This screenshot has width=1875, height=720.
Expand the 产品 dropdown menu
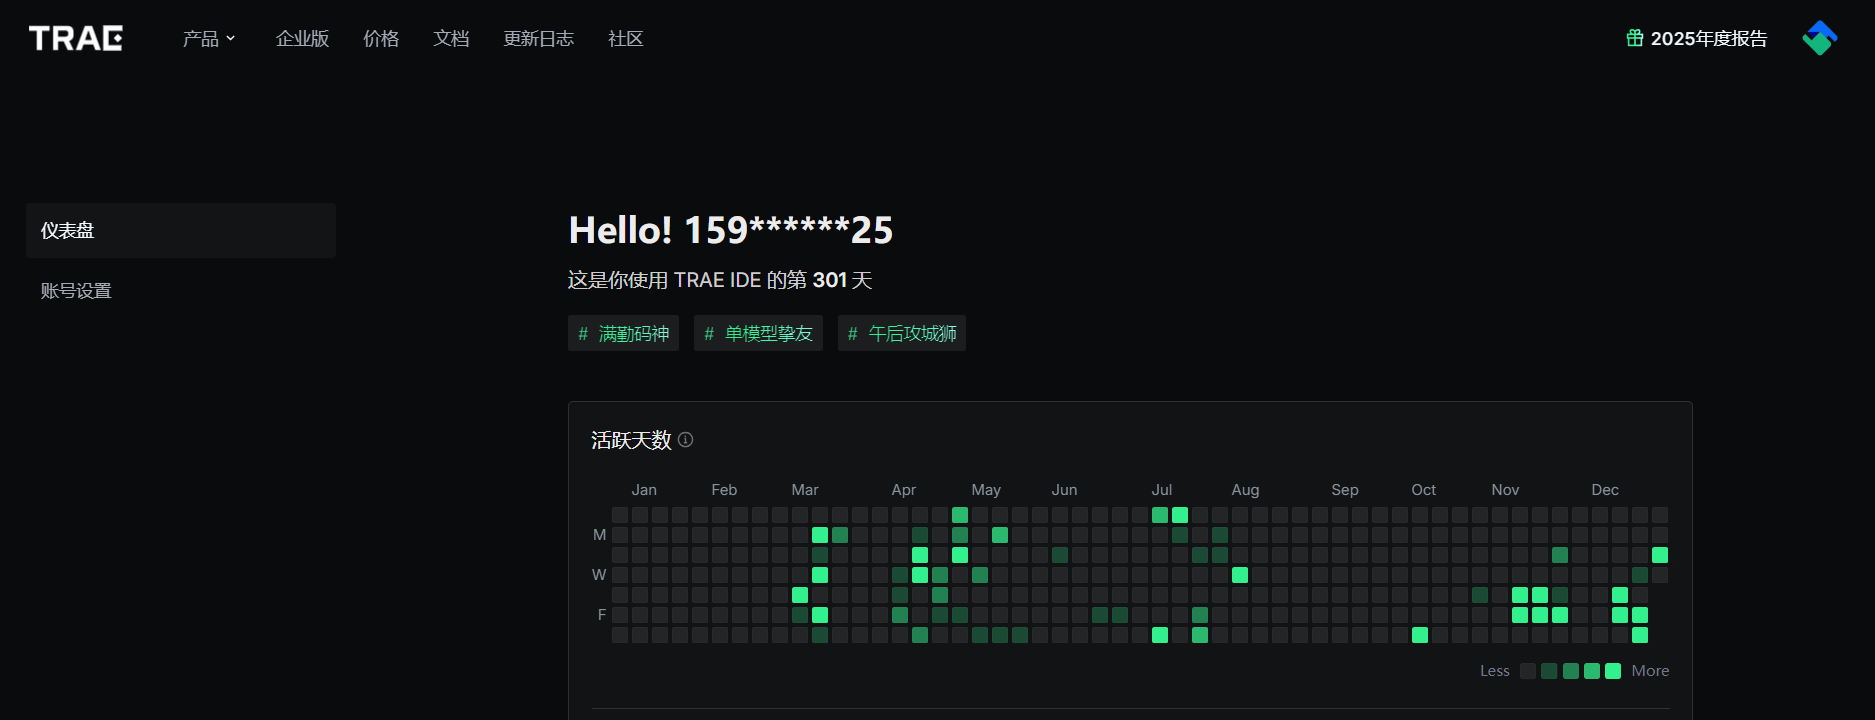pos(209,38)
